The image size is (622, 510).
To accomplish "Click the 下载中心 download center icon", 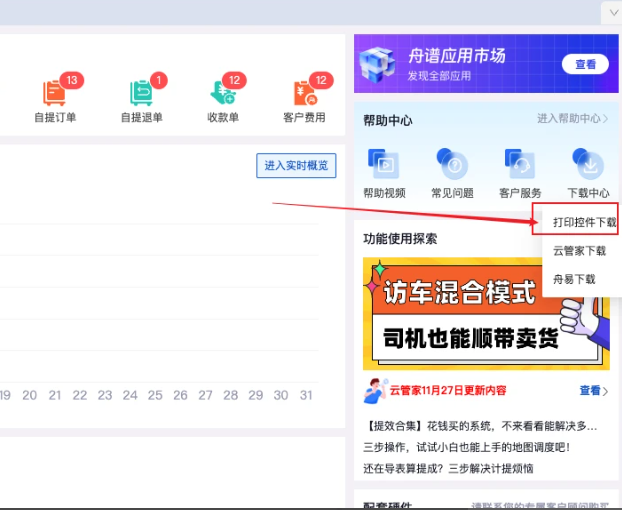I will pos(587,163).
